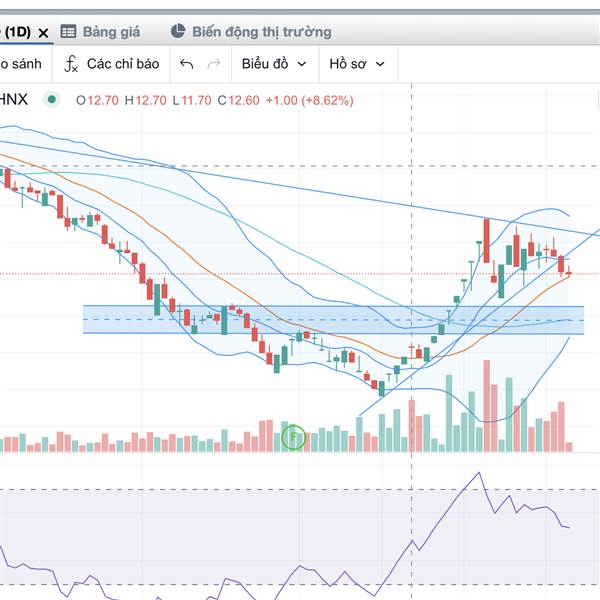Select the blue horizontal support zone rectangle

333,320
